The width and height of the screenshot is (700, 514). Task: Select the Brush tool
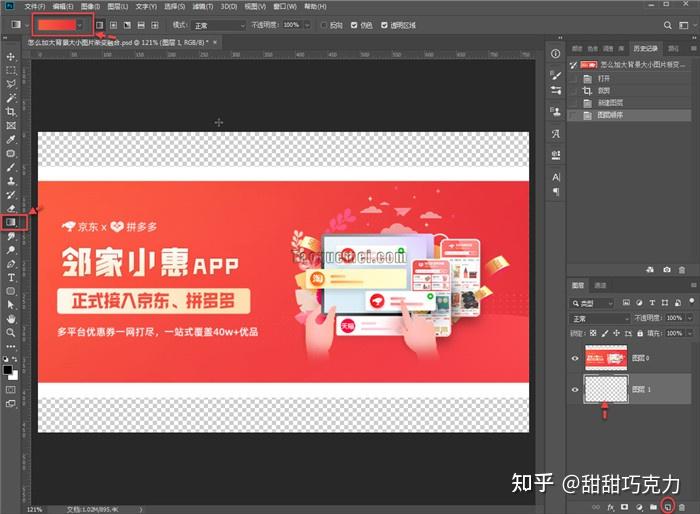11,167
